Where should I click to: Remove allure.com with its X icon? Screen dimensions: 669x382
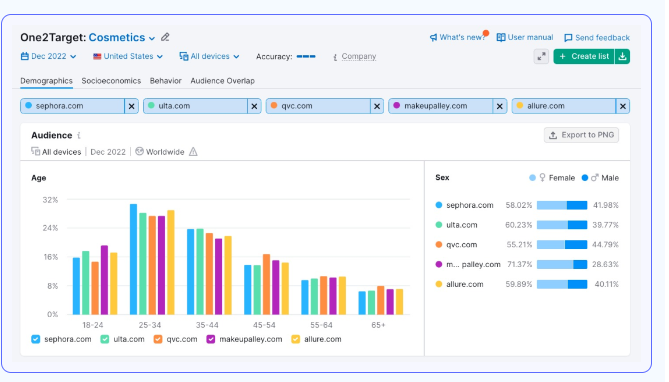623,106
